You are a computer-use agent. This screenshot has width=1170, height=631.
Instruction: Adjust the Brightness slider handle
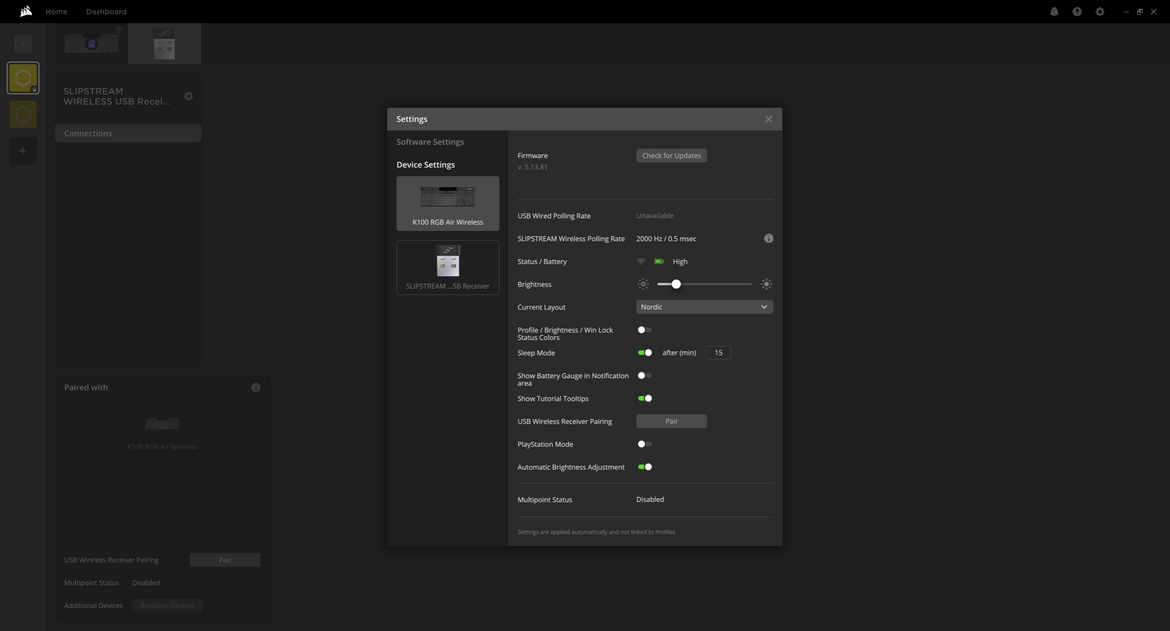click(x=676, y=284)
